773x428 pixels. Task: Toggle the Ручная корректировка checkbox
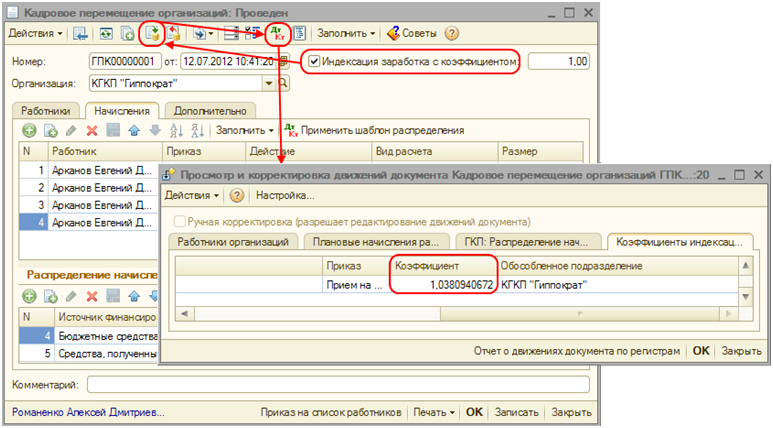[x=181, y=221]
